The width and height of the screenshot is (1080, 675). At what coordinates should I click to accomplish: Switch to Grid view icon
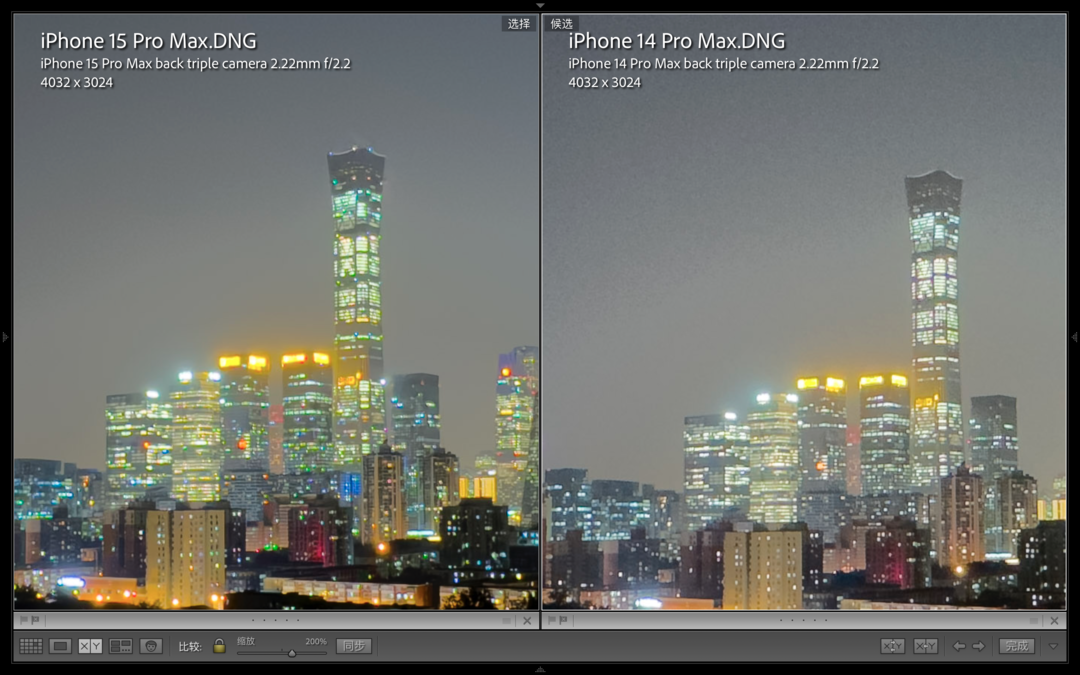tap(31, 646)
